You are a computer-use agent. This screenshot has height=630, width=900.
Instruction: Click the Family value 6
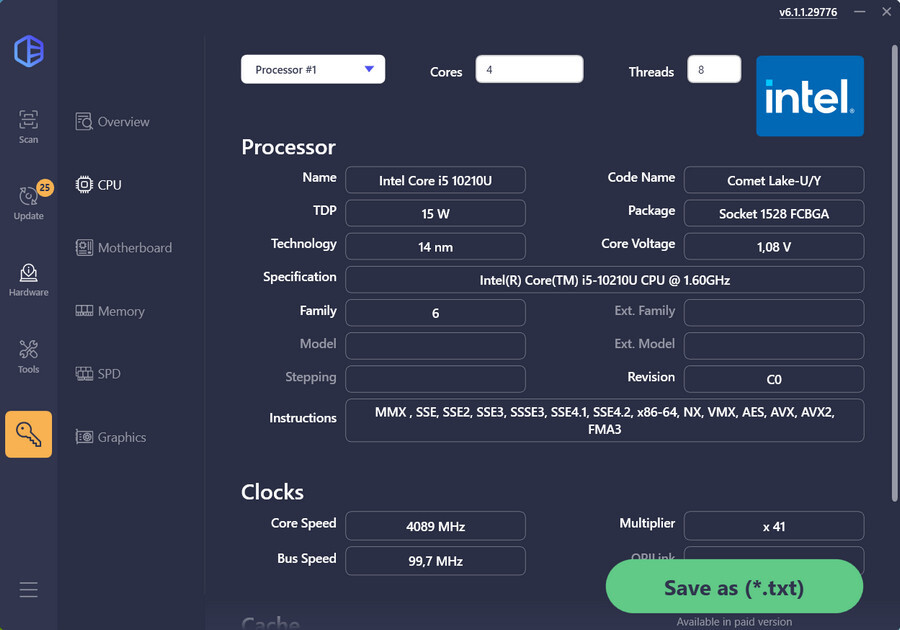click(x=435, y=313)
